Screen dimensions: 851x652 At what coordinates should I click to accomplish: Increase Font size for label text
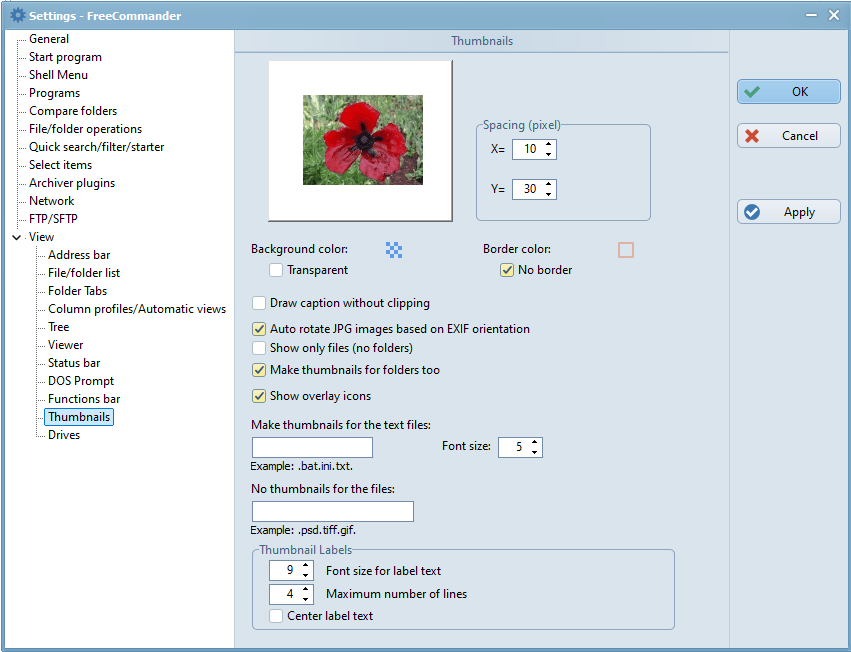click(306, 566)
